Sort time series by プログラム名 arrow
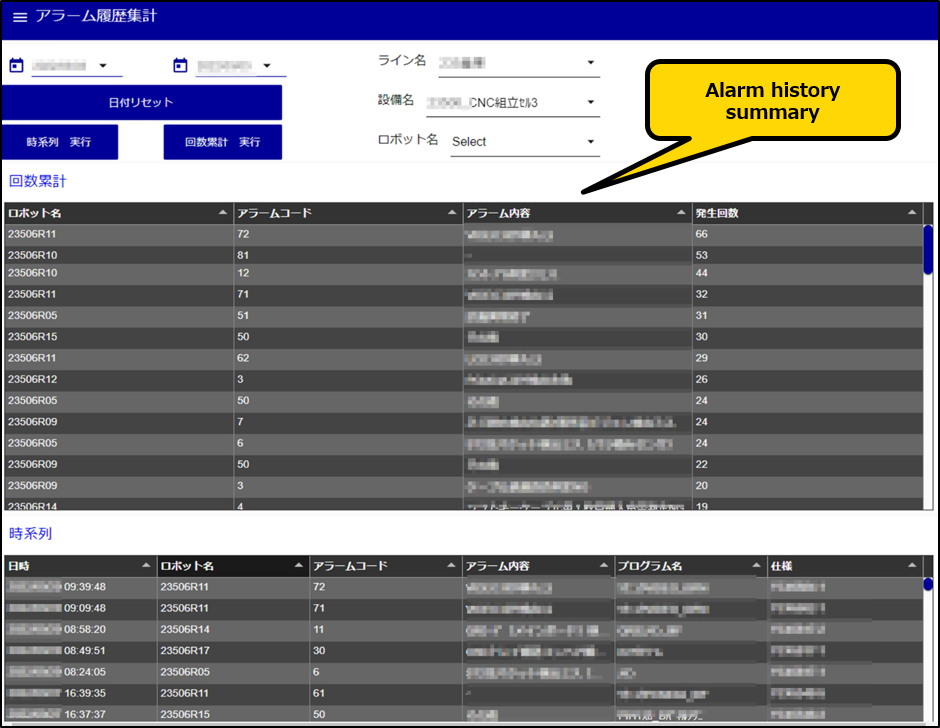 pos(756,566)
